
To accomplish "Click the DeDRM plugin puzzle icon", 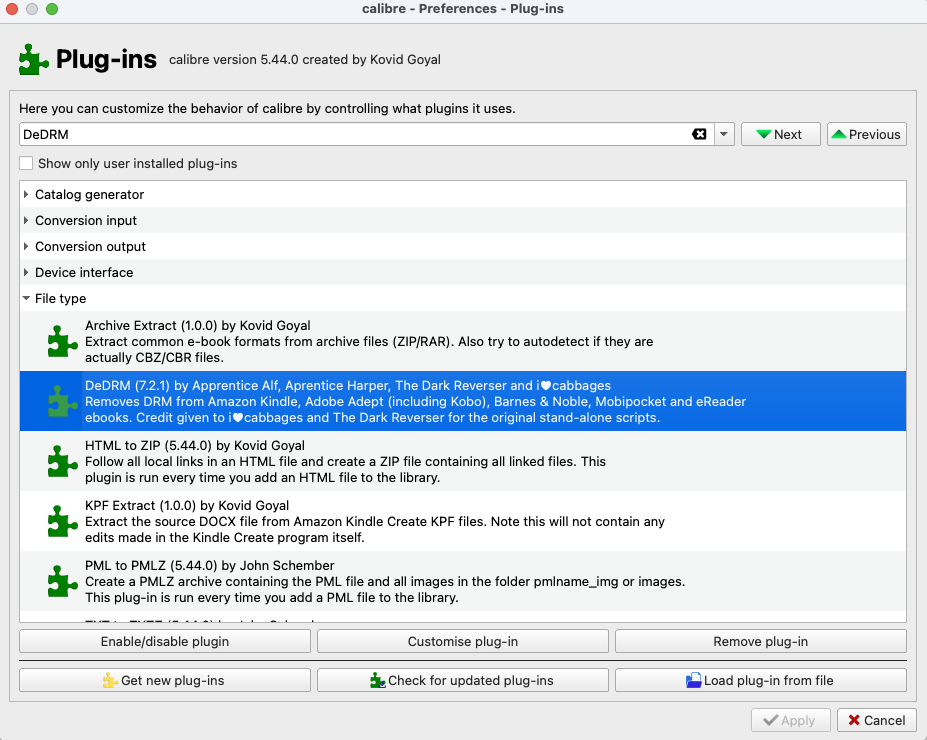I will pyautogui.click(x=63, y=401).
